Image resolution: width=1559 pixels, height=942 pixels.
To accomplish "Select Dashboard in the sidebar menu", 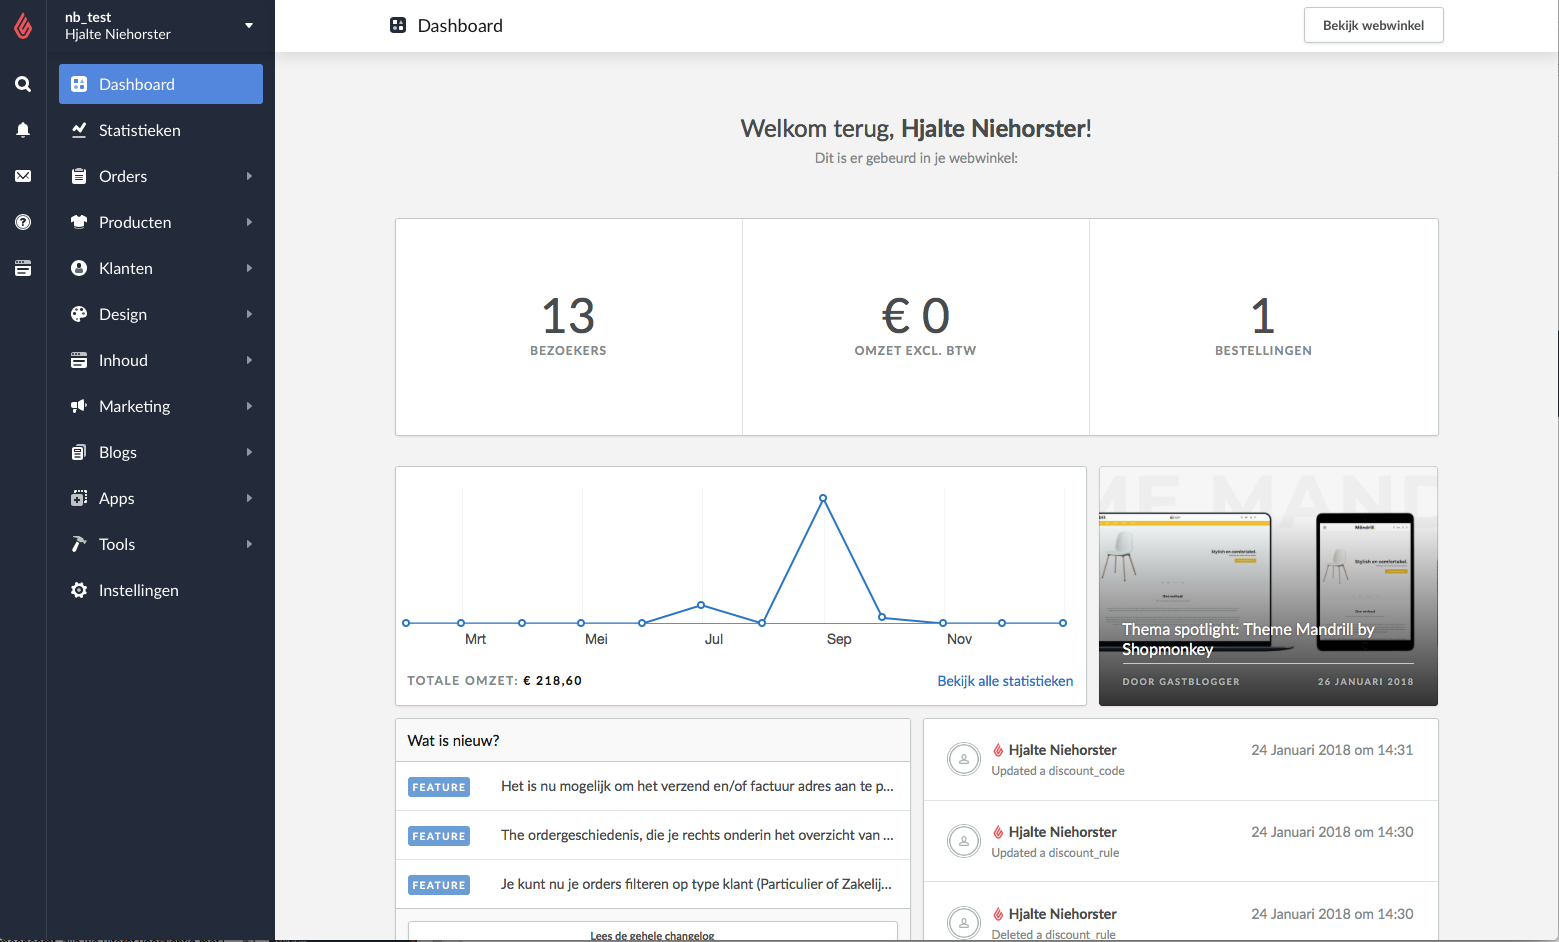I will tap(161, 84).
